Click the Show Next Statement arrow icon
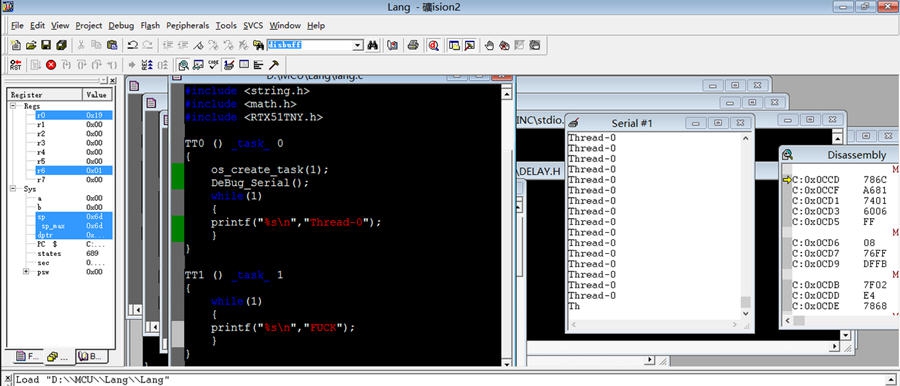900x386 pixels. click(132, 65)
